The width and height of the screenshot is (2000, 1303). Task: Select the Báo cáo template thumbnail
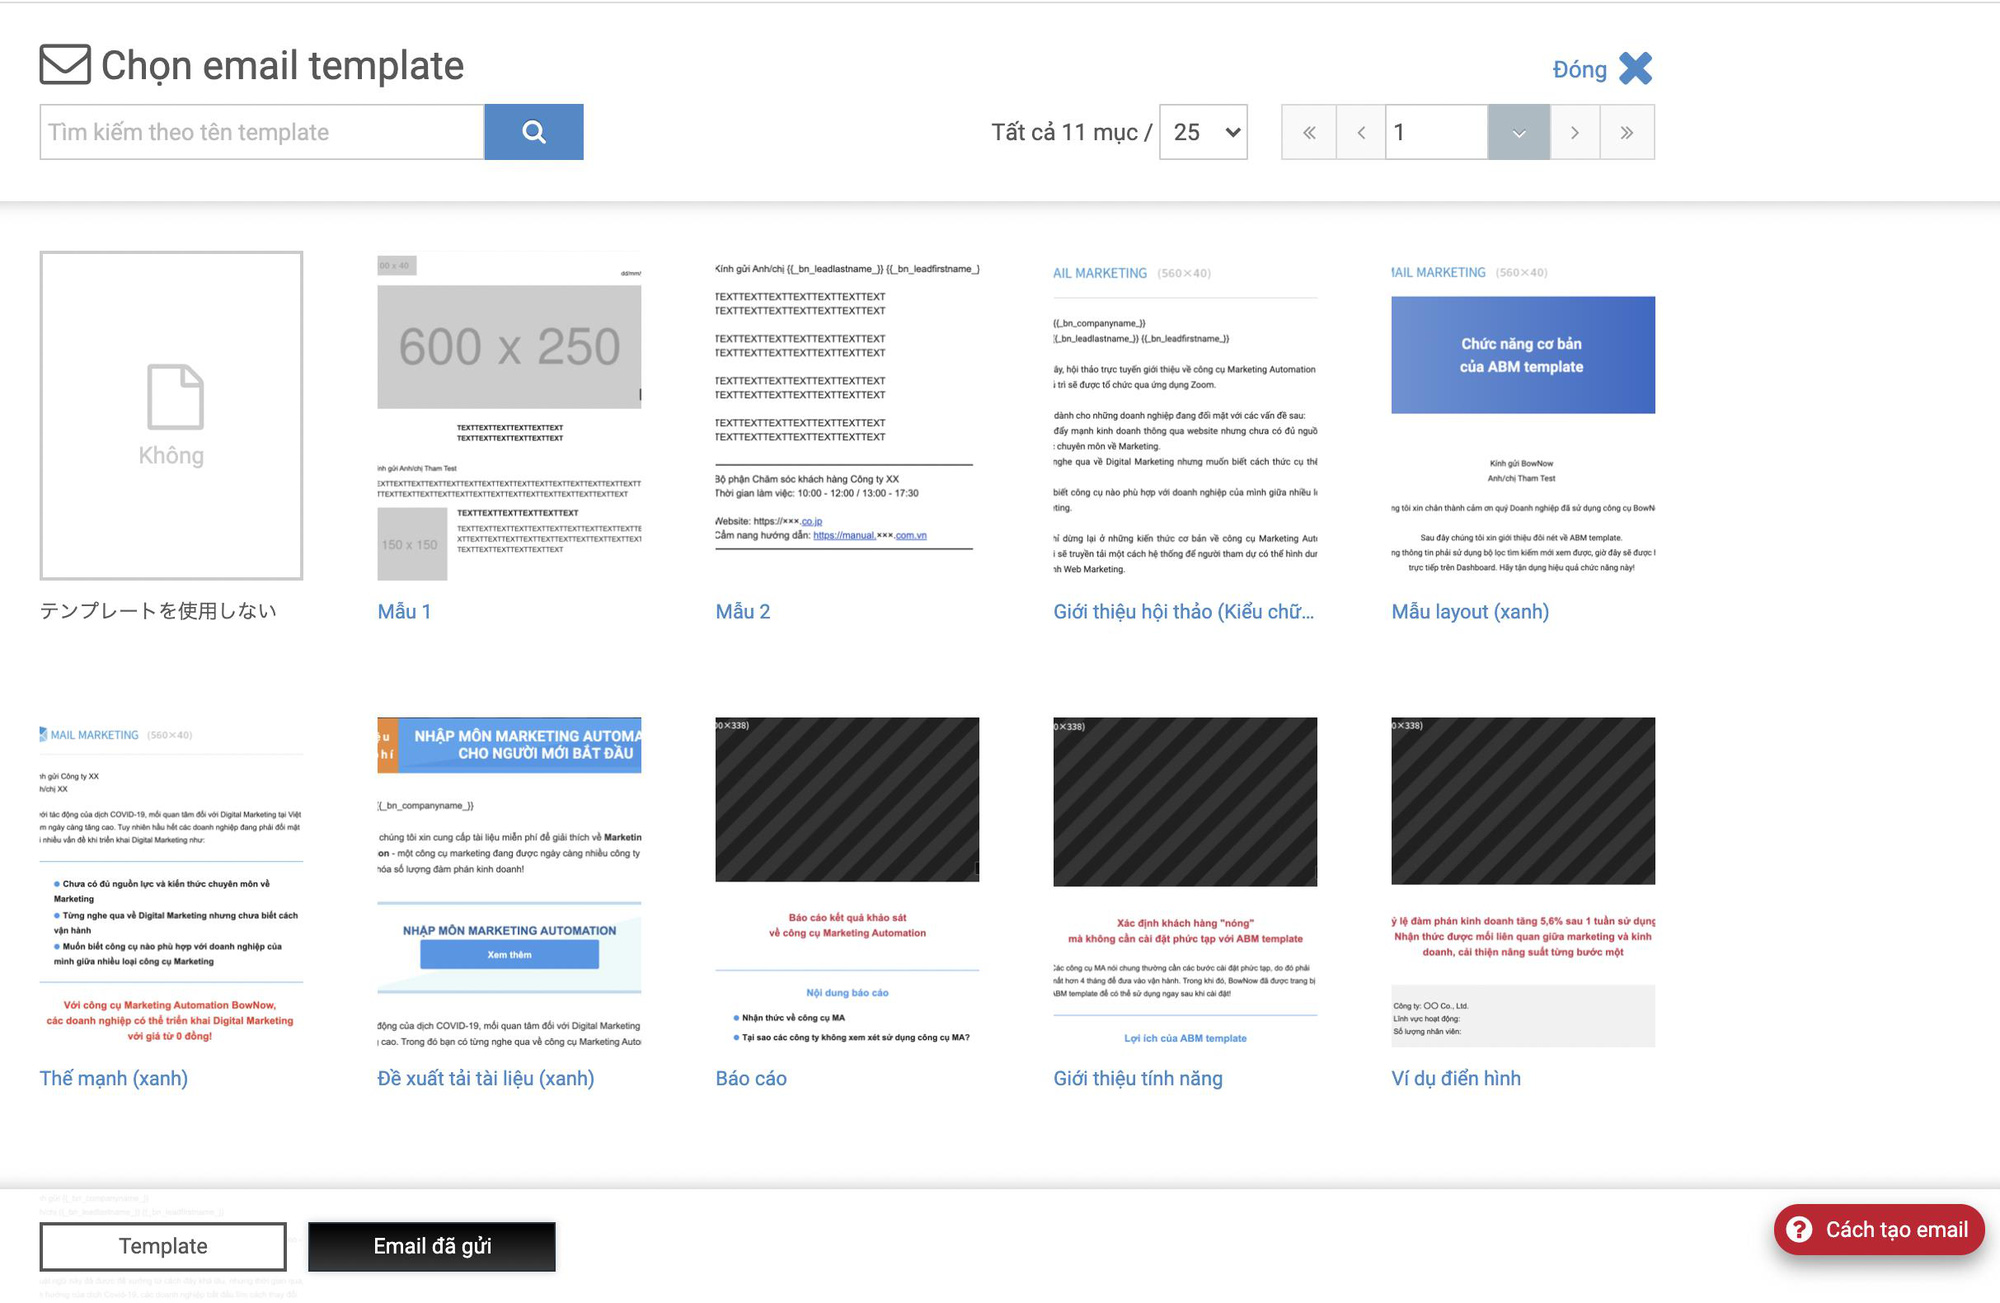tap(847, 882)
